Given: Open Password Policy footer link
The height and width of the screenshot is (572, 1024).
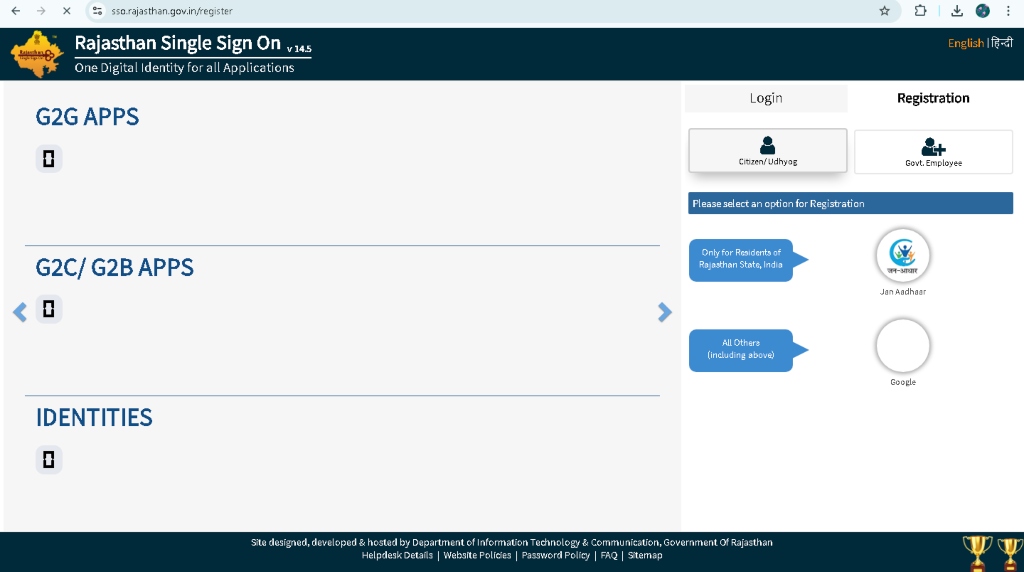Looking at the screenshot, I should point(556,555).
